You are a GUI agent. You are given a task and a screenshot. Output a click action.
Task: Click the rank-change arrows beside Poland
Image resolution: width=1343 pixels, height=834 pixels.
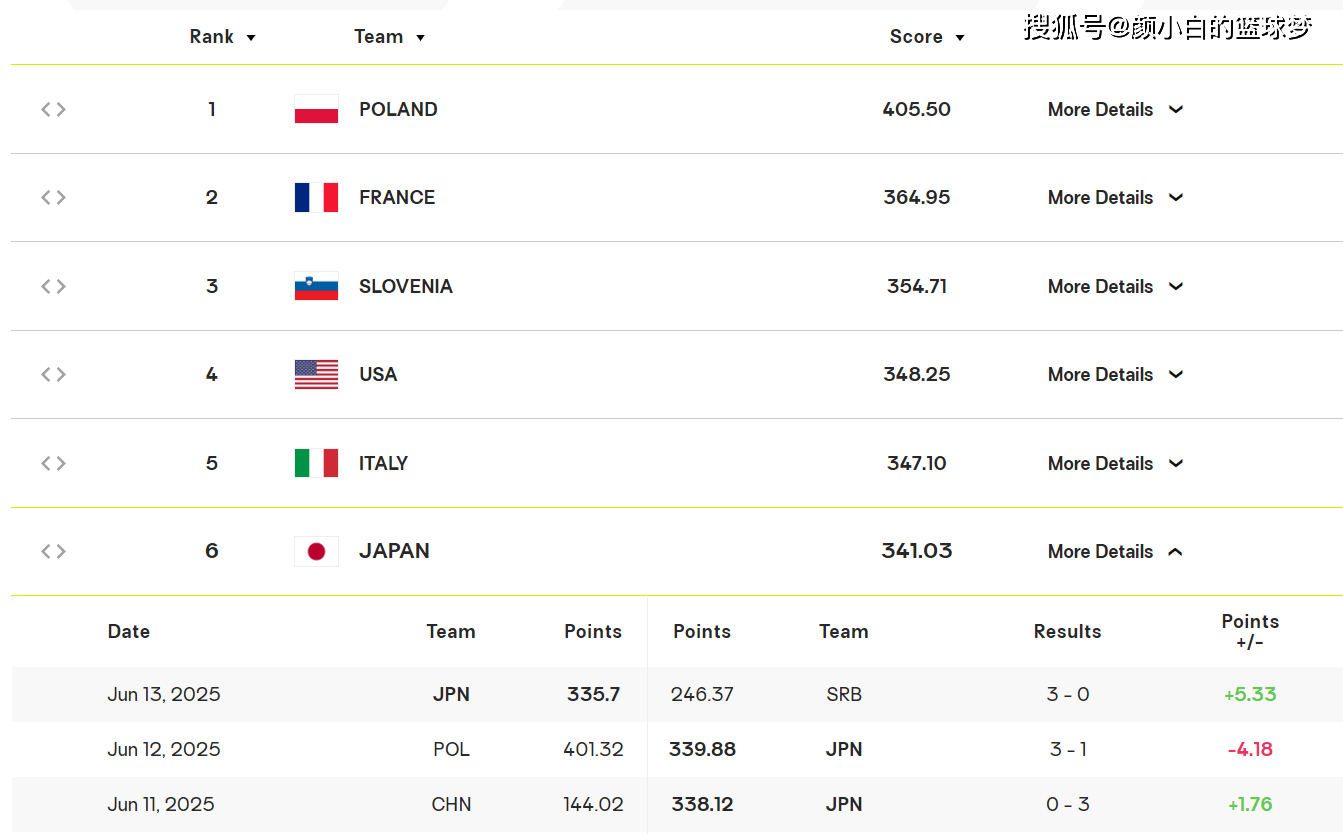[53, 109]
